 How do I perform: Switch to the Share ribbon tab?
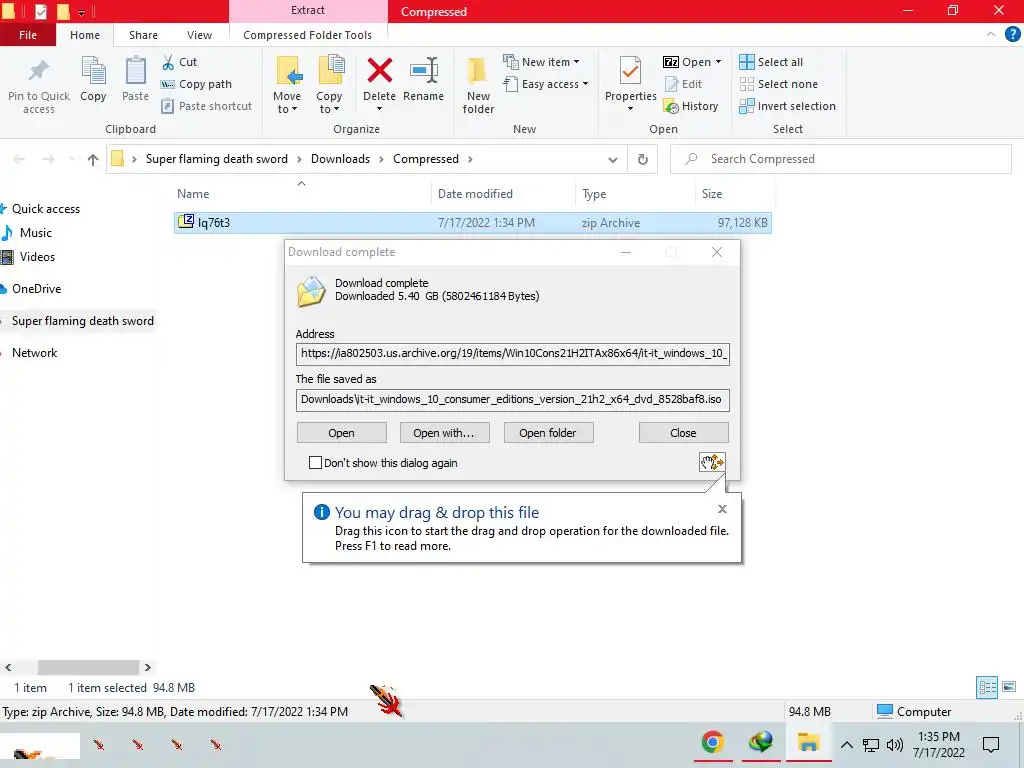click(x=143, y=35)
